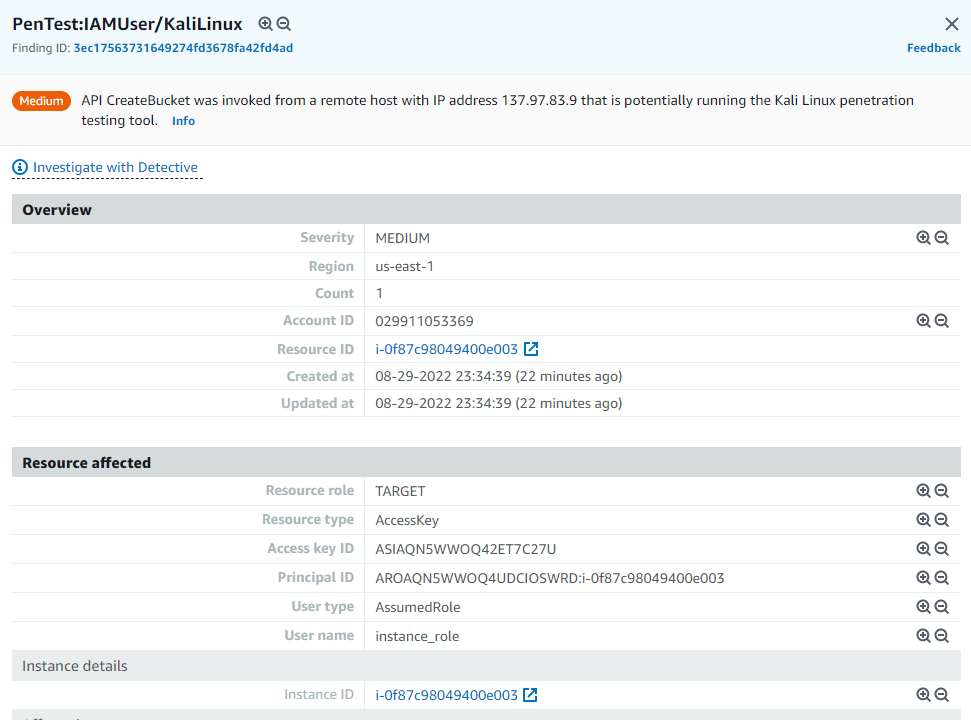Include filter for Account ID 029911053369

[x=923, y=321]
